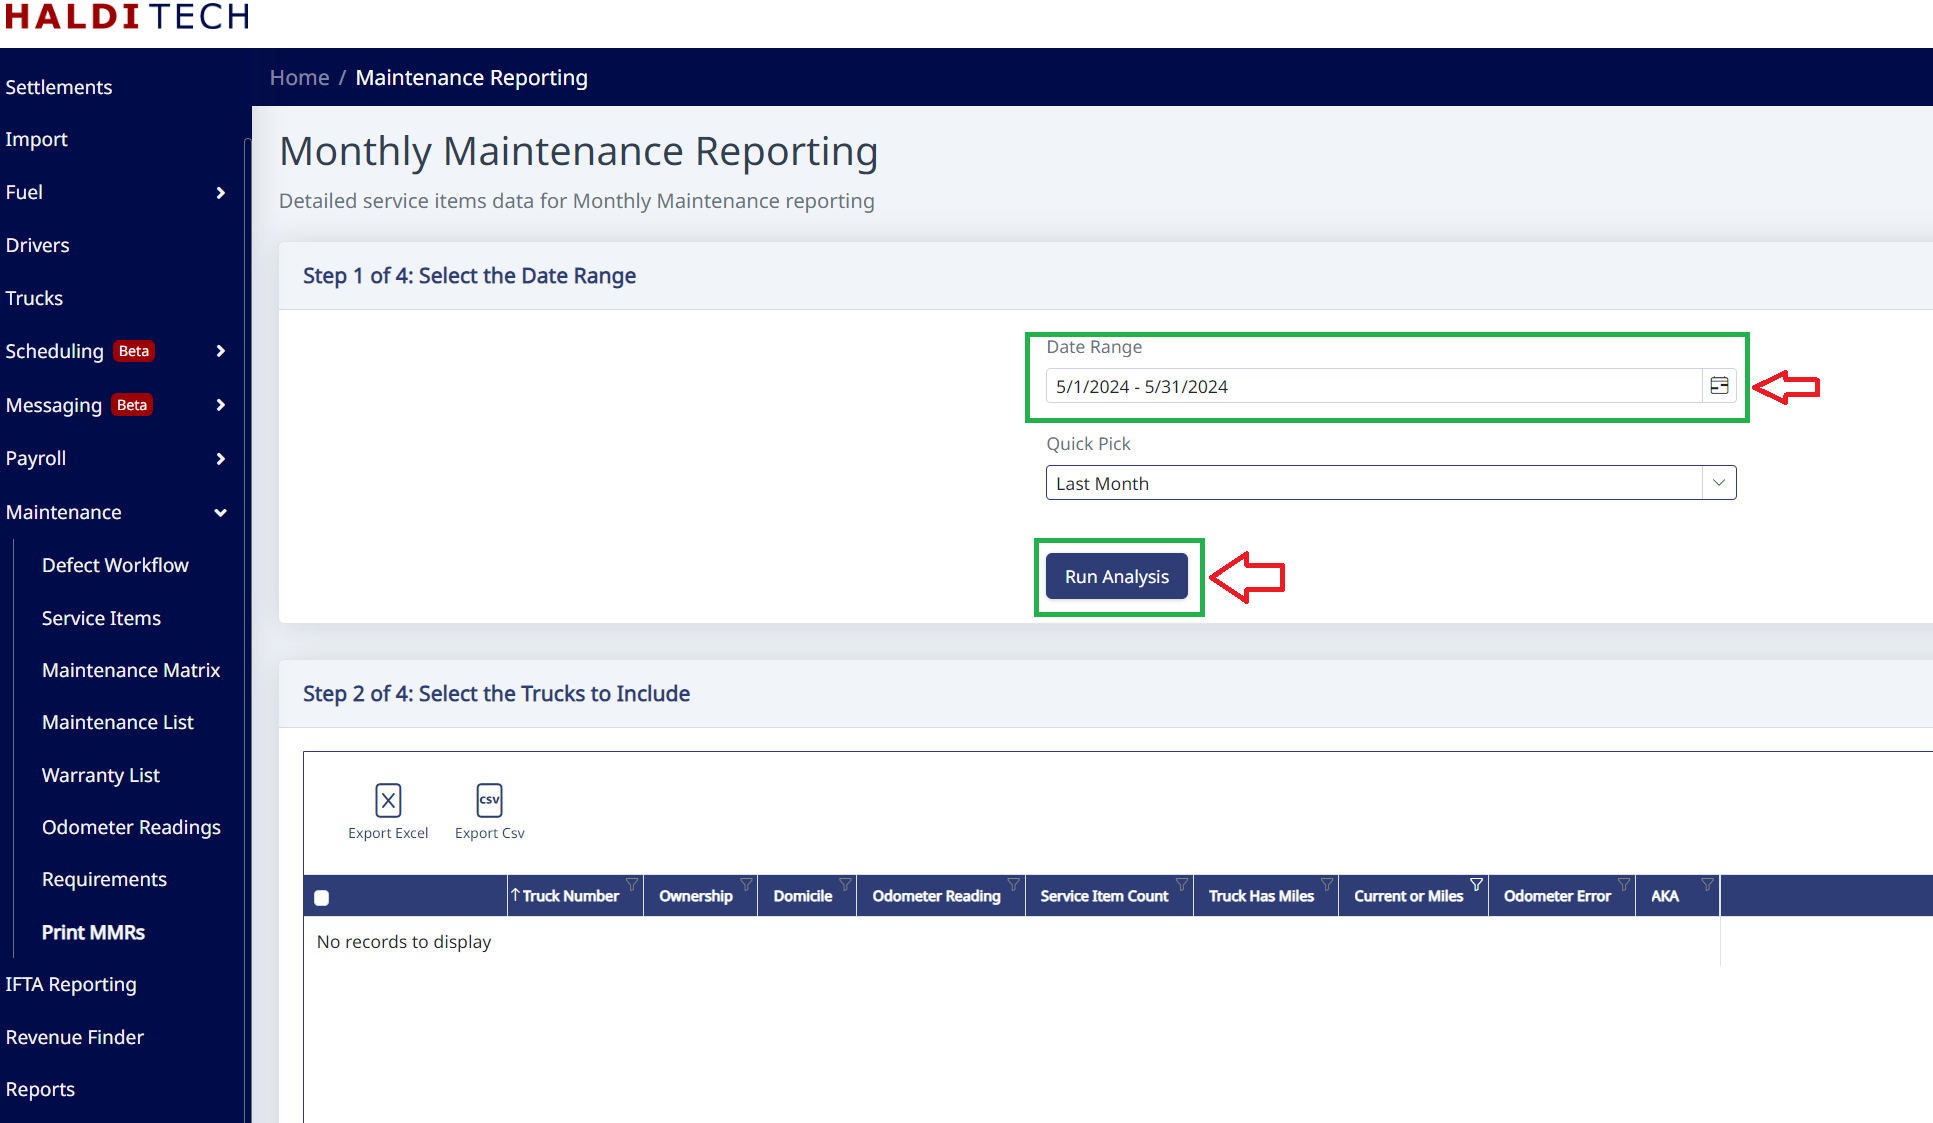Screen dimensions: 1933x1123
Task: Sort by Ownership column header
Action: [696, 896]
